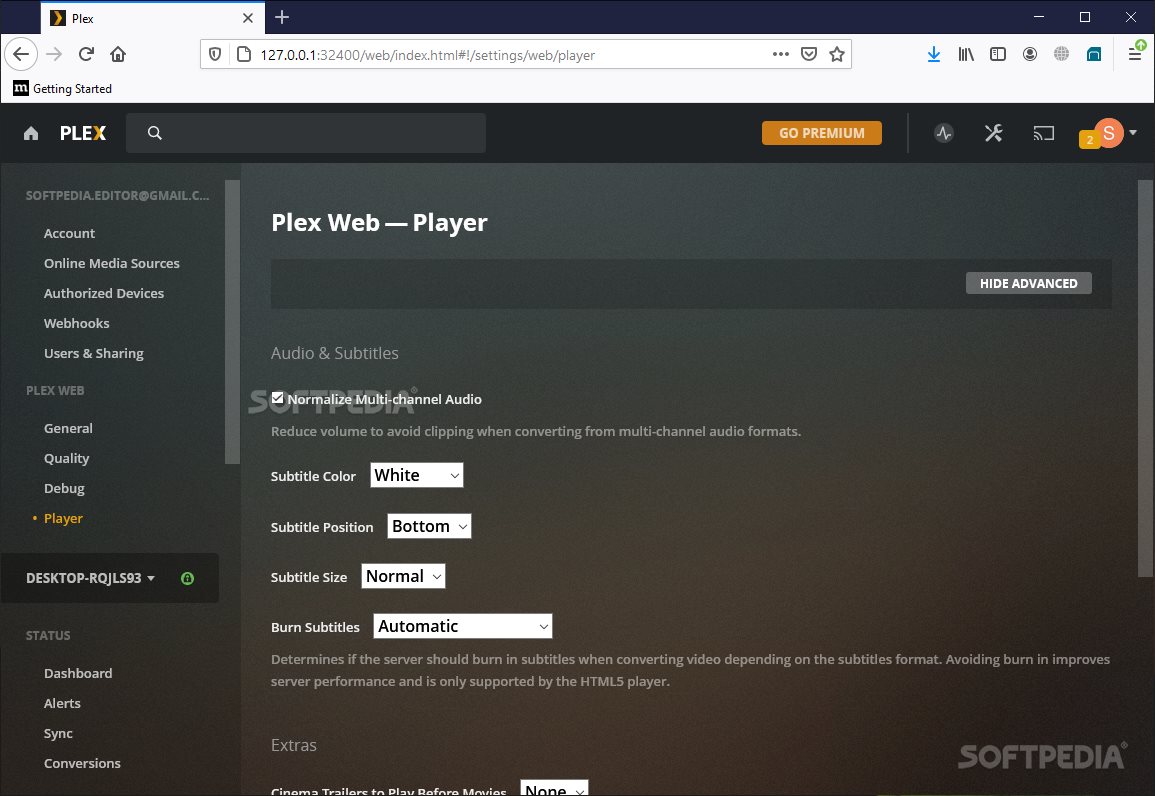Open the Dashboard status page

(78, 674)
